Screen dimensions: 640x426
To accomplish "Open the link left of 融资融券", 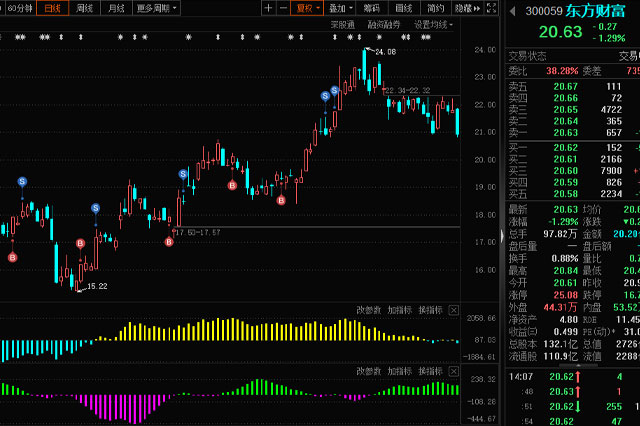I will point(343,25).
